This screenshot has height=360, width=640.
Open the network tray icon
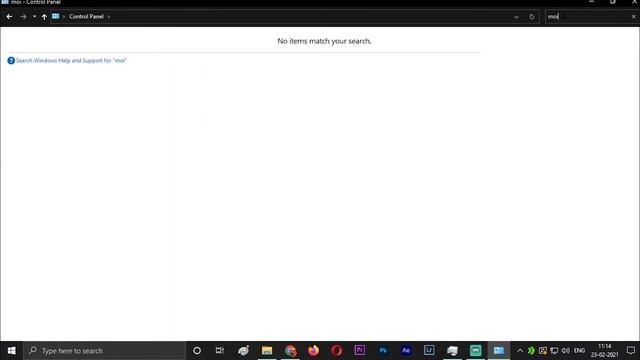(x=554, y=351)
